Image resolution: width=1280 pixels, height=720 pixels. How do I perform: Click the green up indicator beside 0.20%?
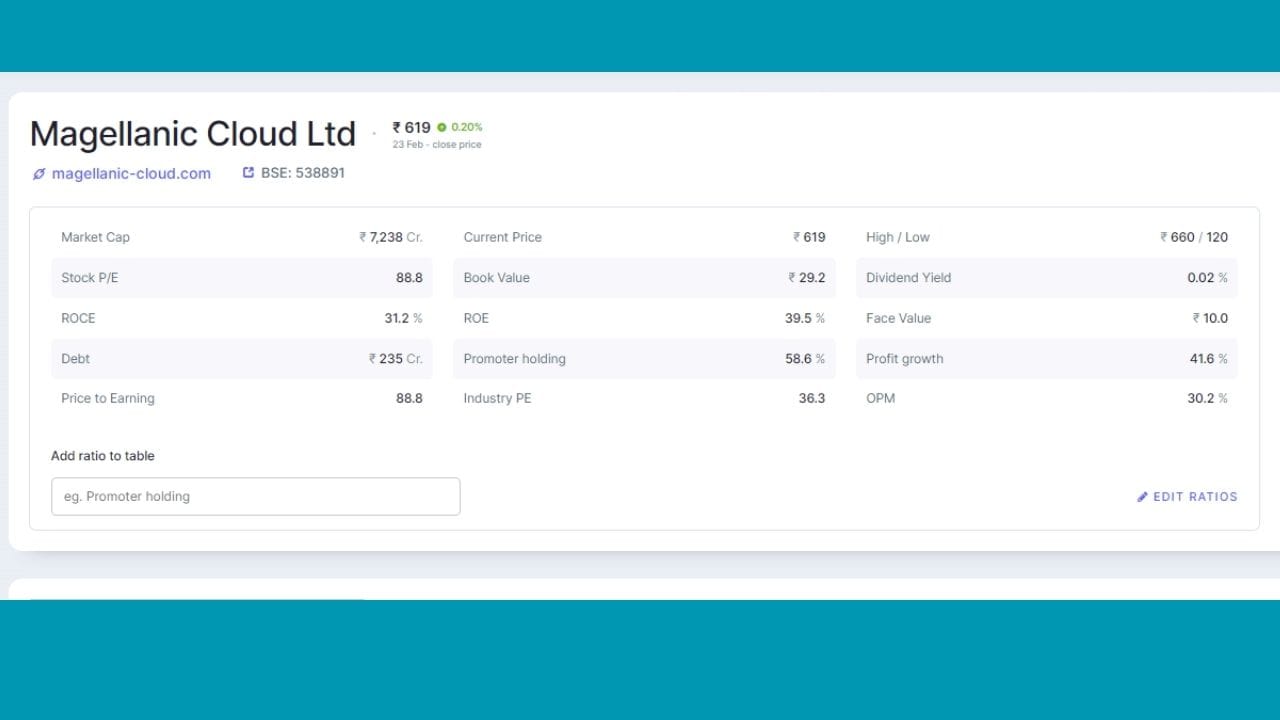point(442,127)
